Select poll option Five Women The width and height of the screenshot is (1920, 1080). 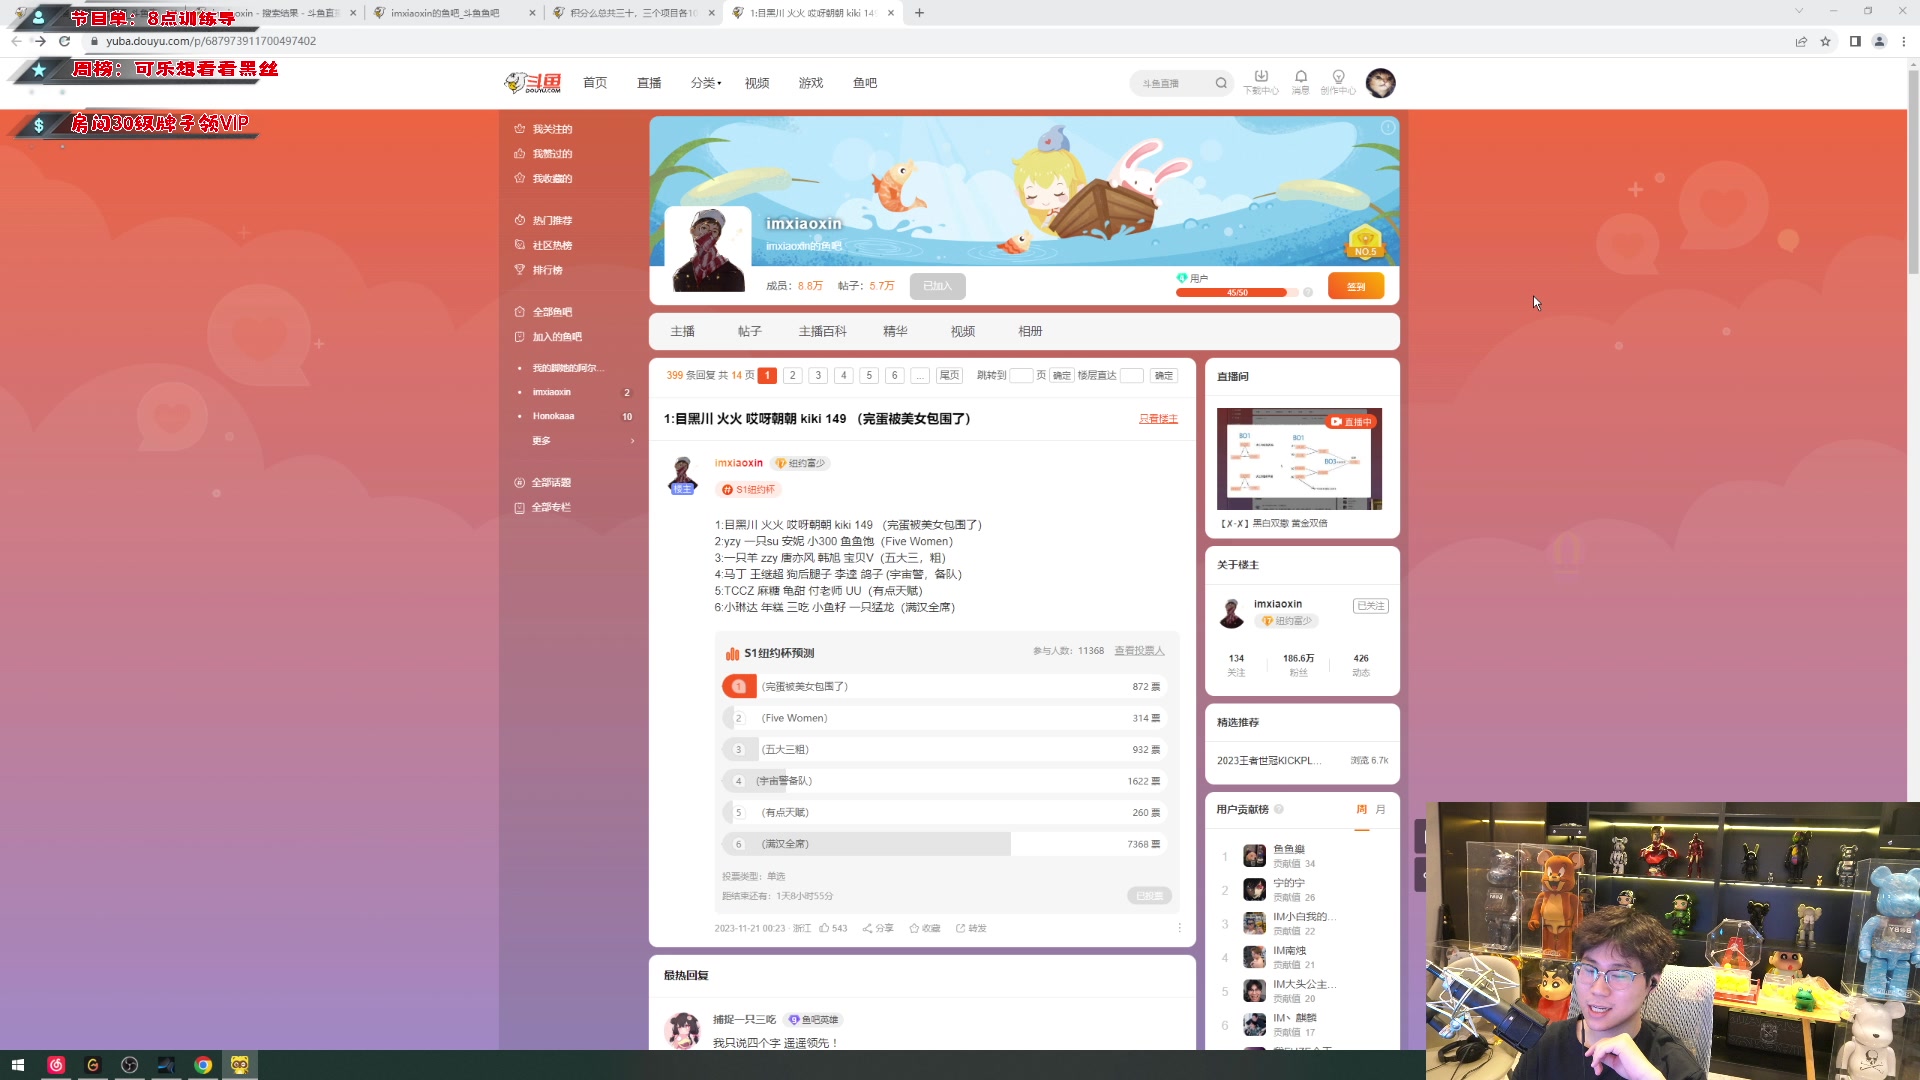click(865, 717)
